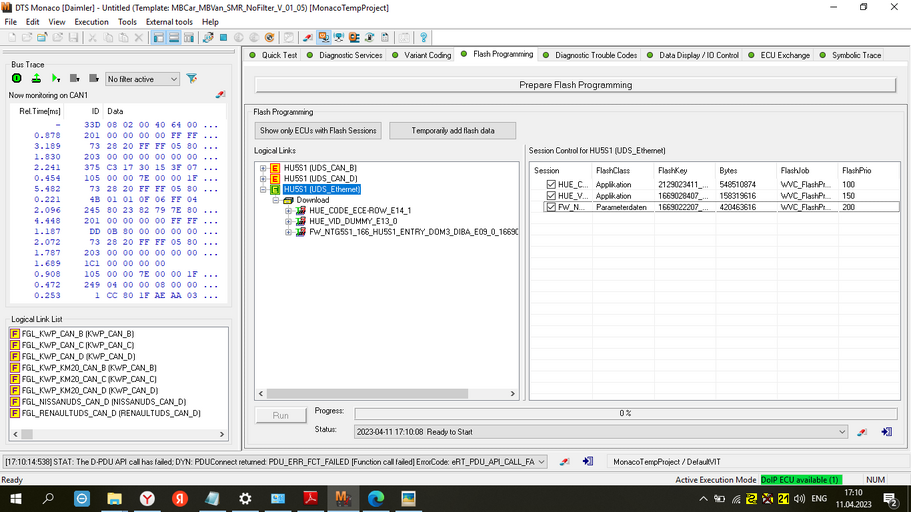Switch to ECU Exchange tab
This screenshot has height=512, width=911.
coord(779,55)
